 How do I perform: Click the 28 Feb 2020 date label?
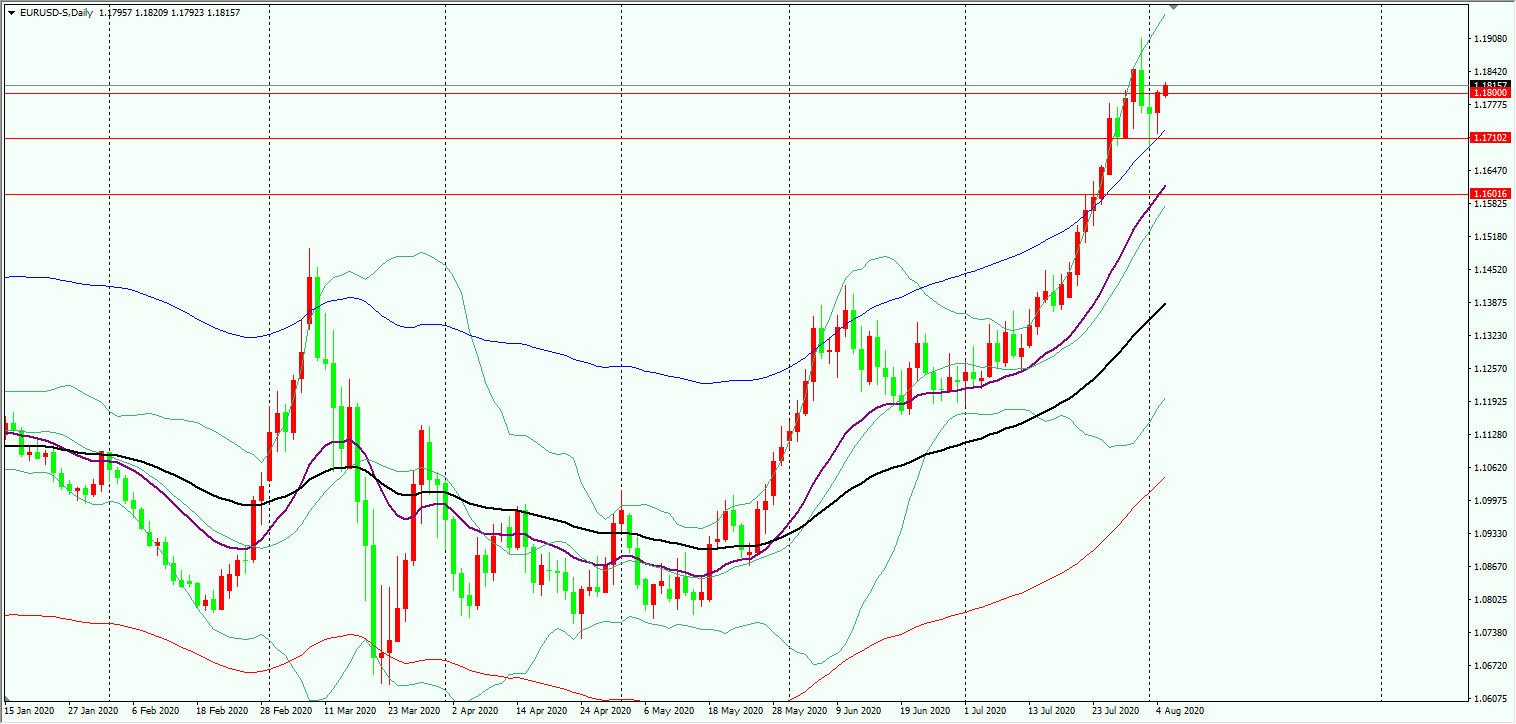point(285,711)
